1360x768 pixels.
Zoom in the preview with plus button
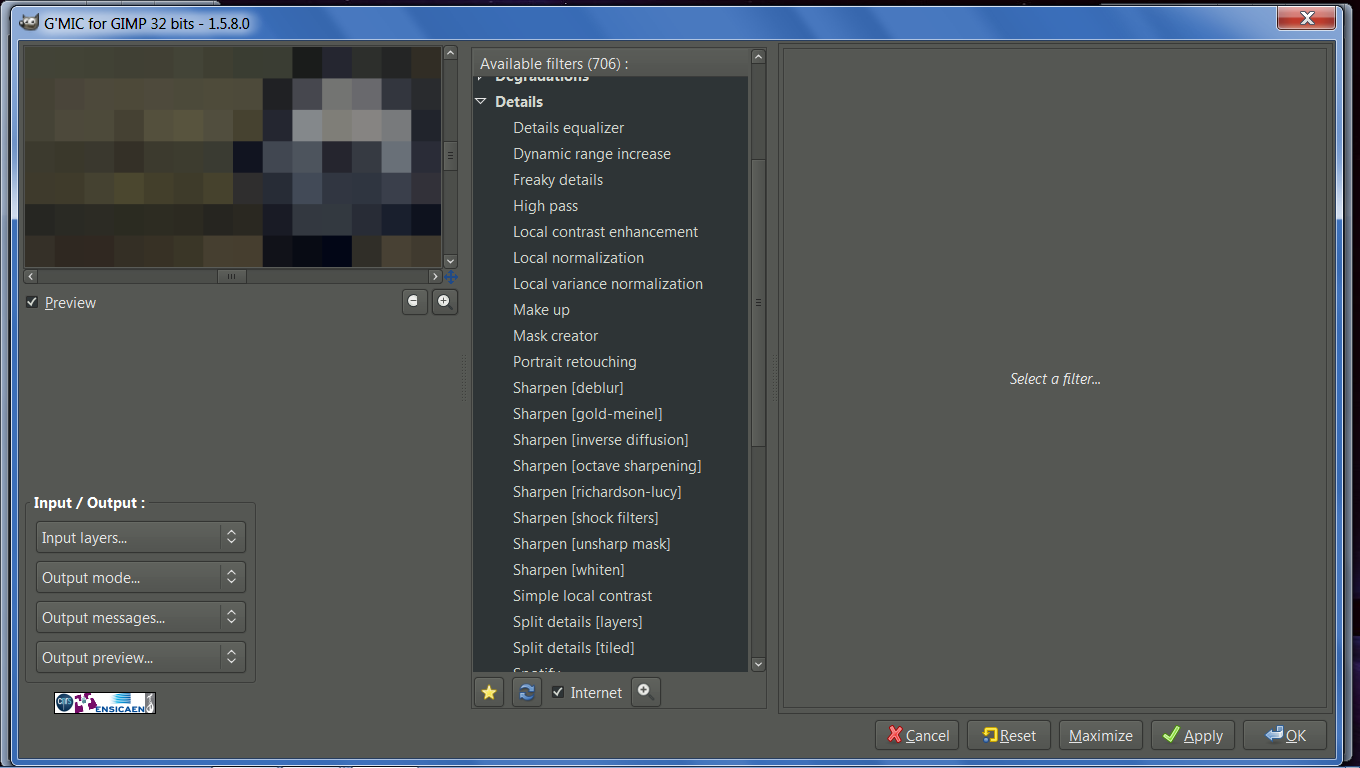click(x=444, y=301)
